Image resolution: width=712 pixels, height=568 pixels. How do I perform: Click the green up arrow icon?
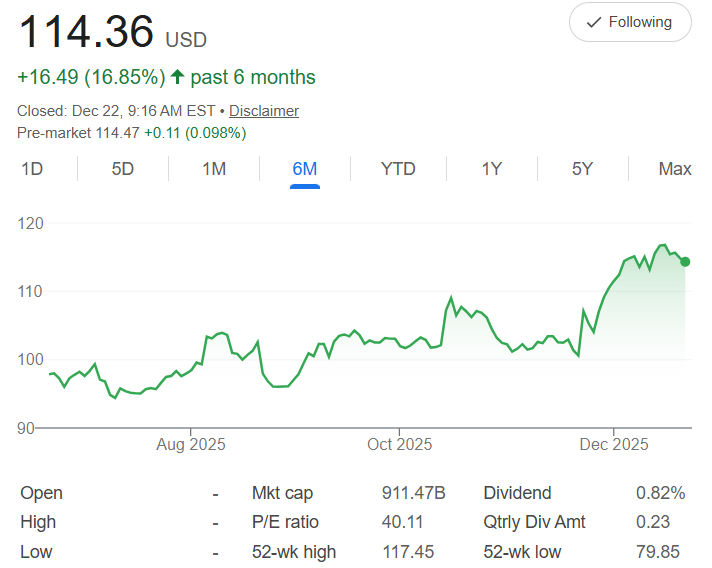coord(178,78)
